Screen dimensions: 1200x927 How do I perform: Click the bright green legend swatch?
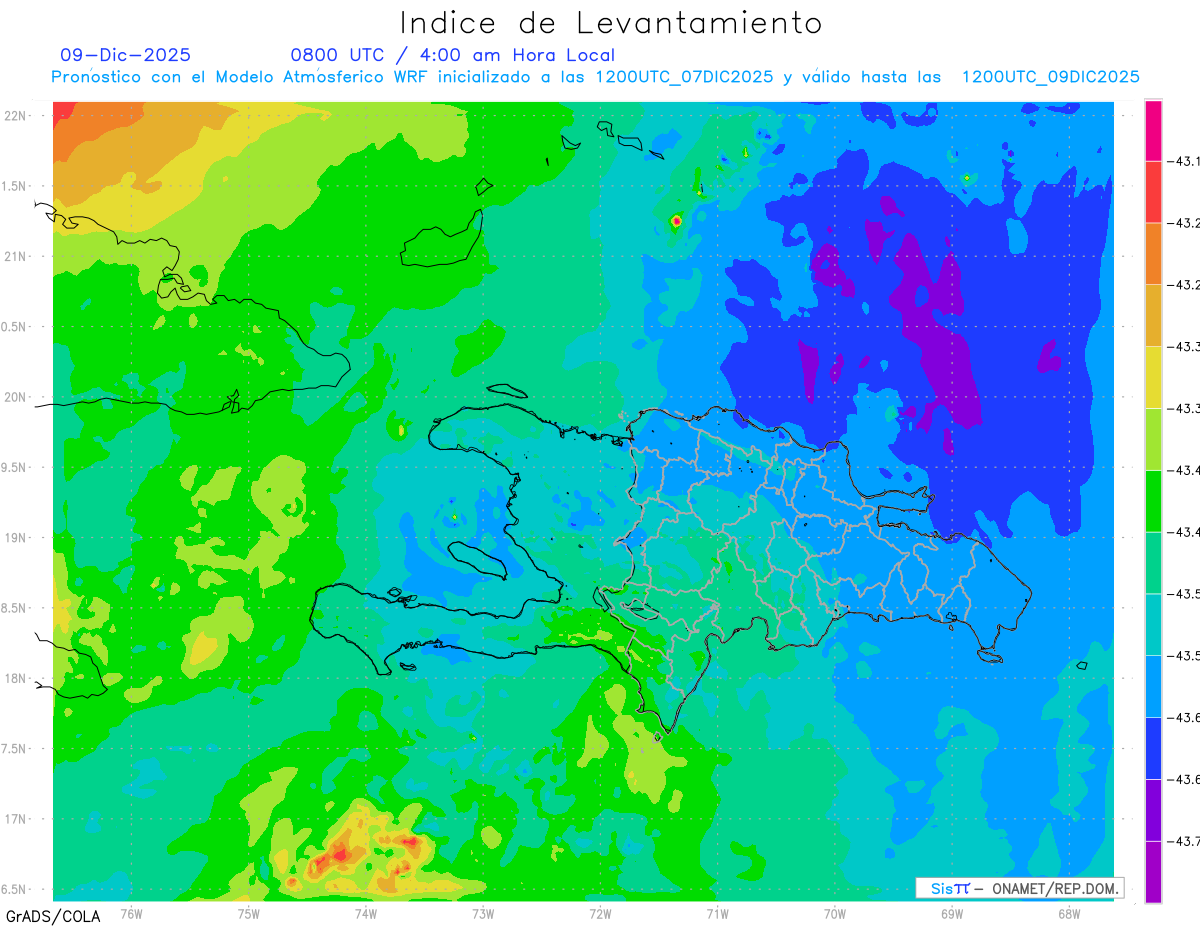(x=1153, y=501)
